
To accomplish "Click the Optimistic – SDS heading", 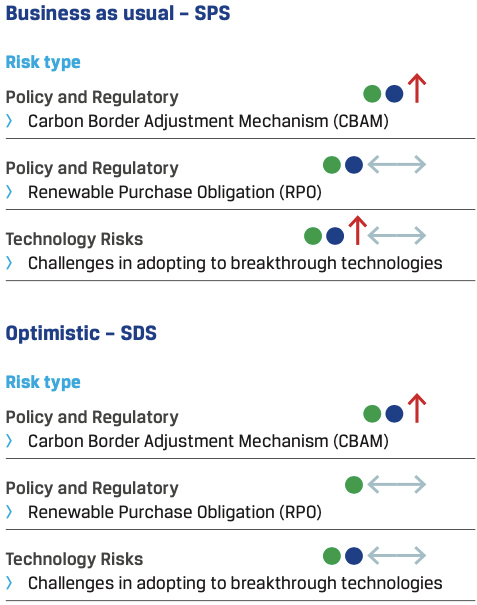I will coord(81,333).
